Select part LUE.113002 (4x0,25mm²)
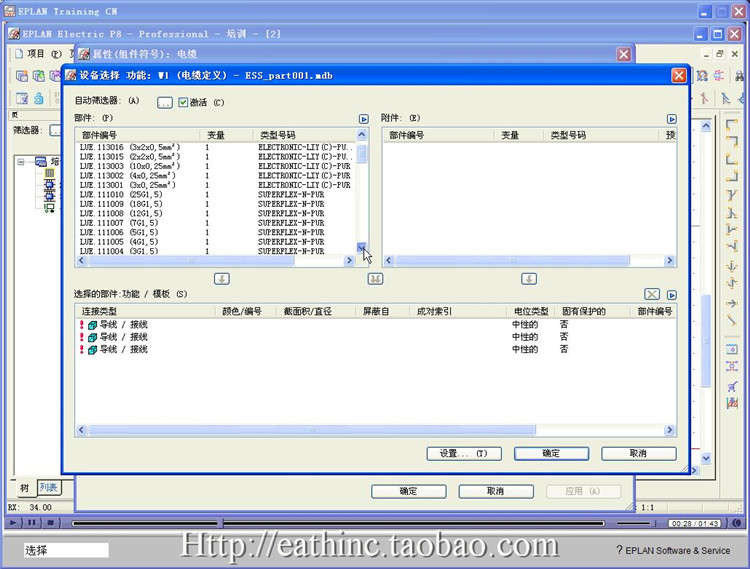Screen dimensions: 750x569 [215, 175]
